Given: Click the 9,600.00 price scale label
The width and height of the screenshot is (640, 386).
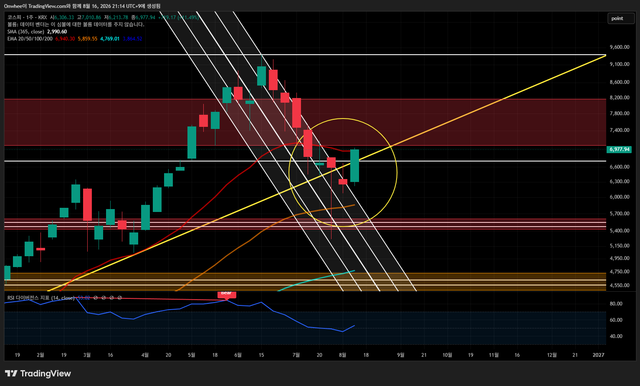Looking at the screenshot, I should click(x=620, y=47).
